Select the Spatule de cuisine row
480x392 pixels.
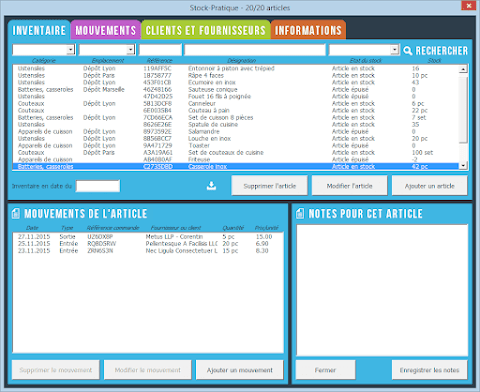coord(236,124)
